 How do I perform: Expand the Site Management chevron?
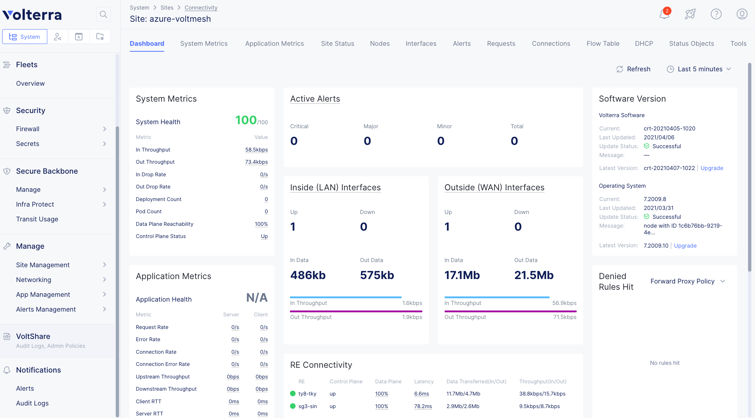(104, 265)
